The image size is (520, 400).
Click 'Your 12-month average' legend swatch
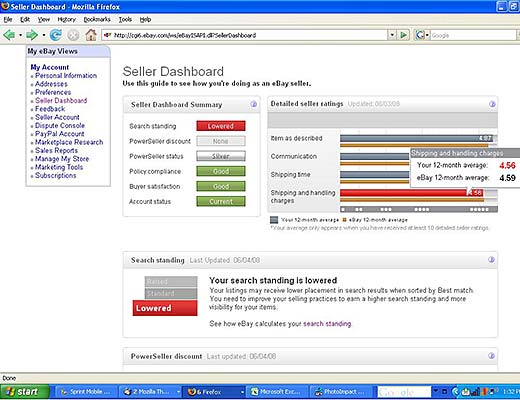click(274, 220)
